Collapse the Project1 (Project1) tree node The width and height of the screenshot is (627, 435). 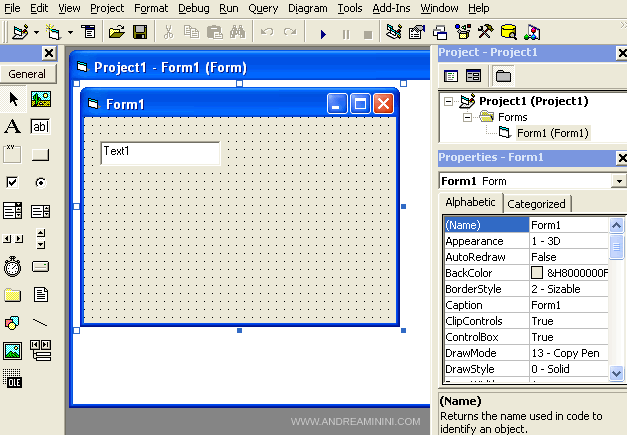(x=450, y=101)
